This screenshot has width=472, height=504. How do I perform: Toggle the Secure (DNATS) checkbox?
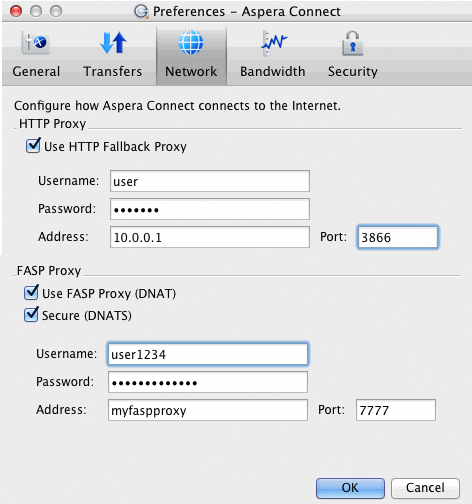click(31, 315)
